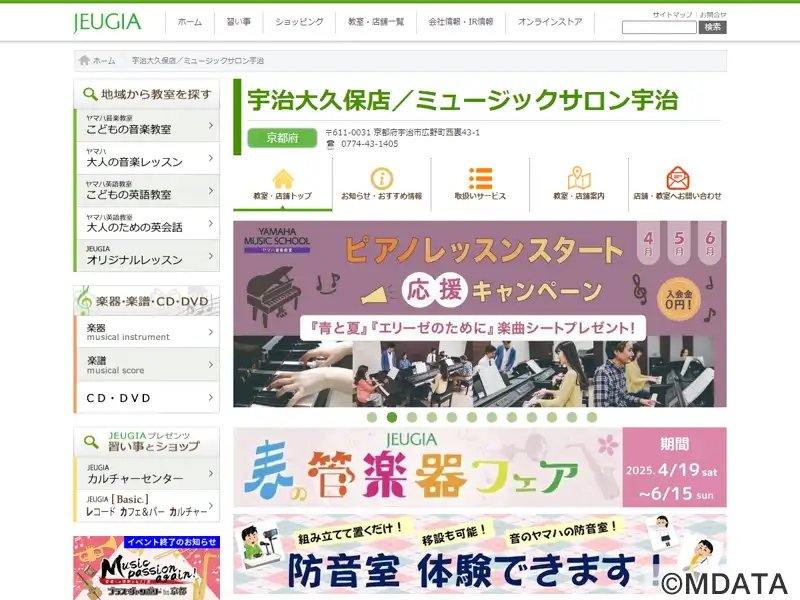Click the 宇治大久保店／ミュージックサロン宇治 heading
The width and height of the screenshot is (800, 600).
click(463, 100)
